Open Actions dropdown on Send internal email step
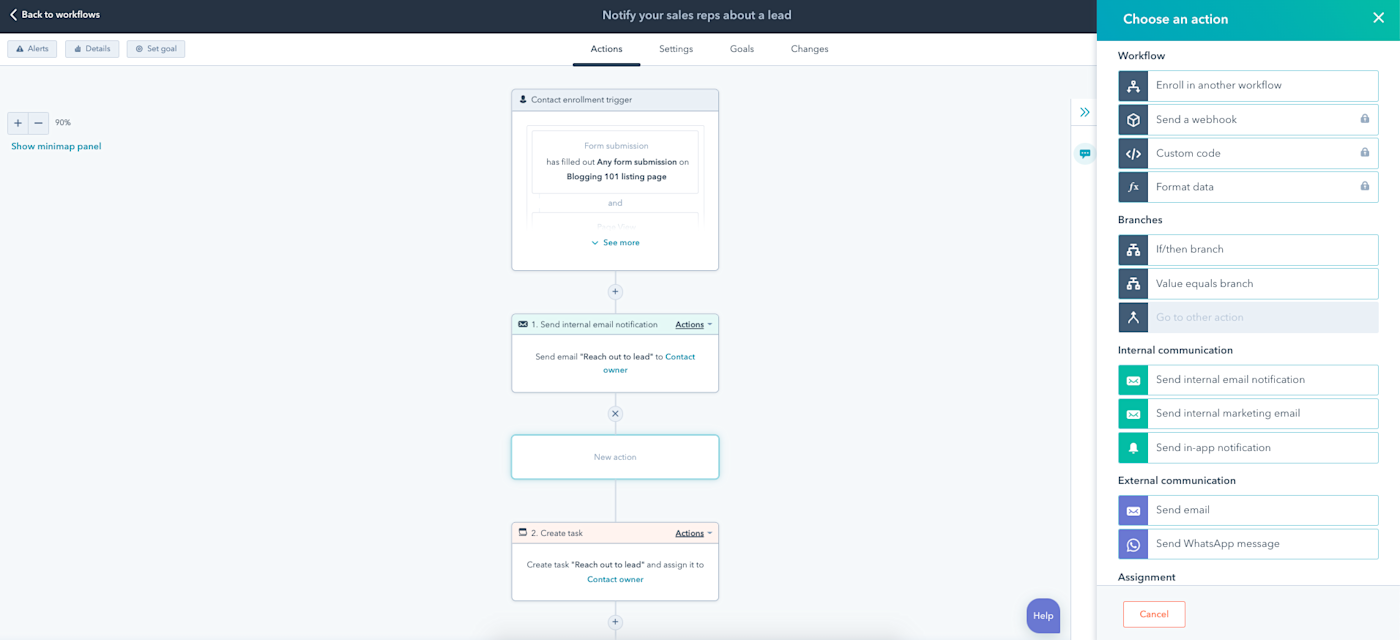Screen dimensions: 1400x640 (x=693, y=325)
